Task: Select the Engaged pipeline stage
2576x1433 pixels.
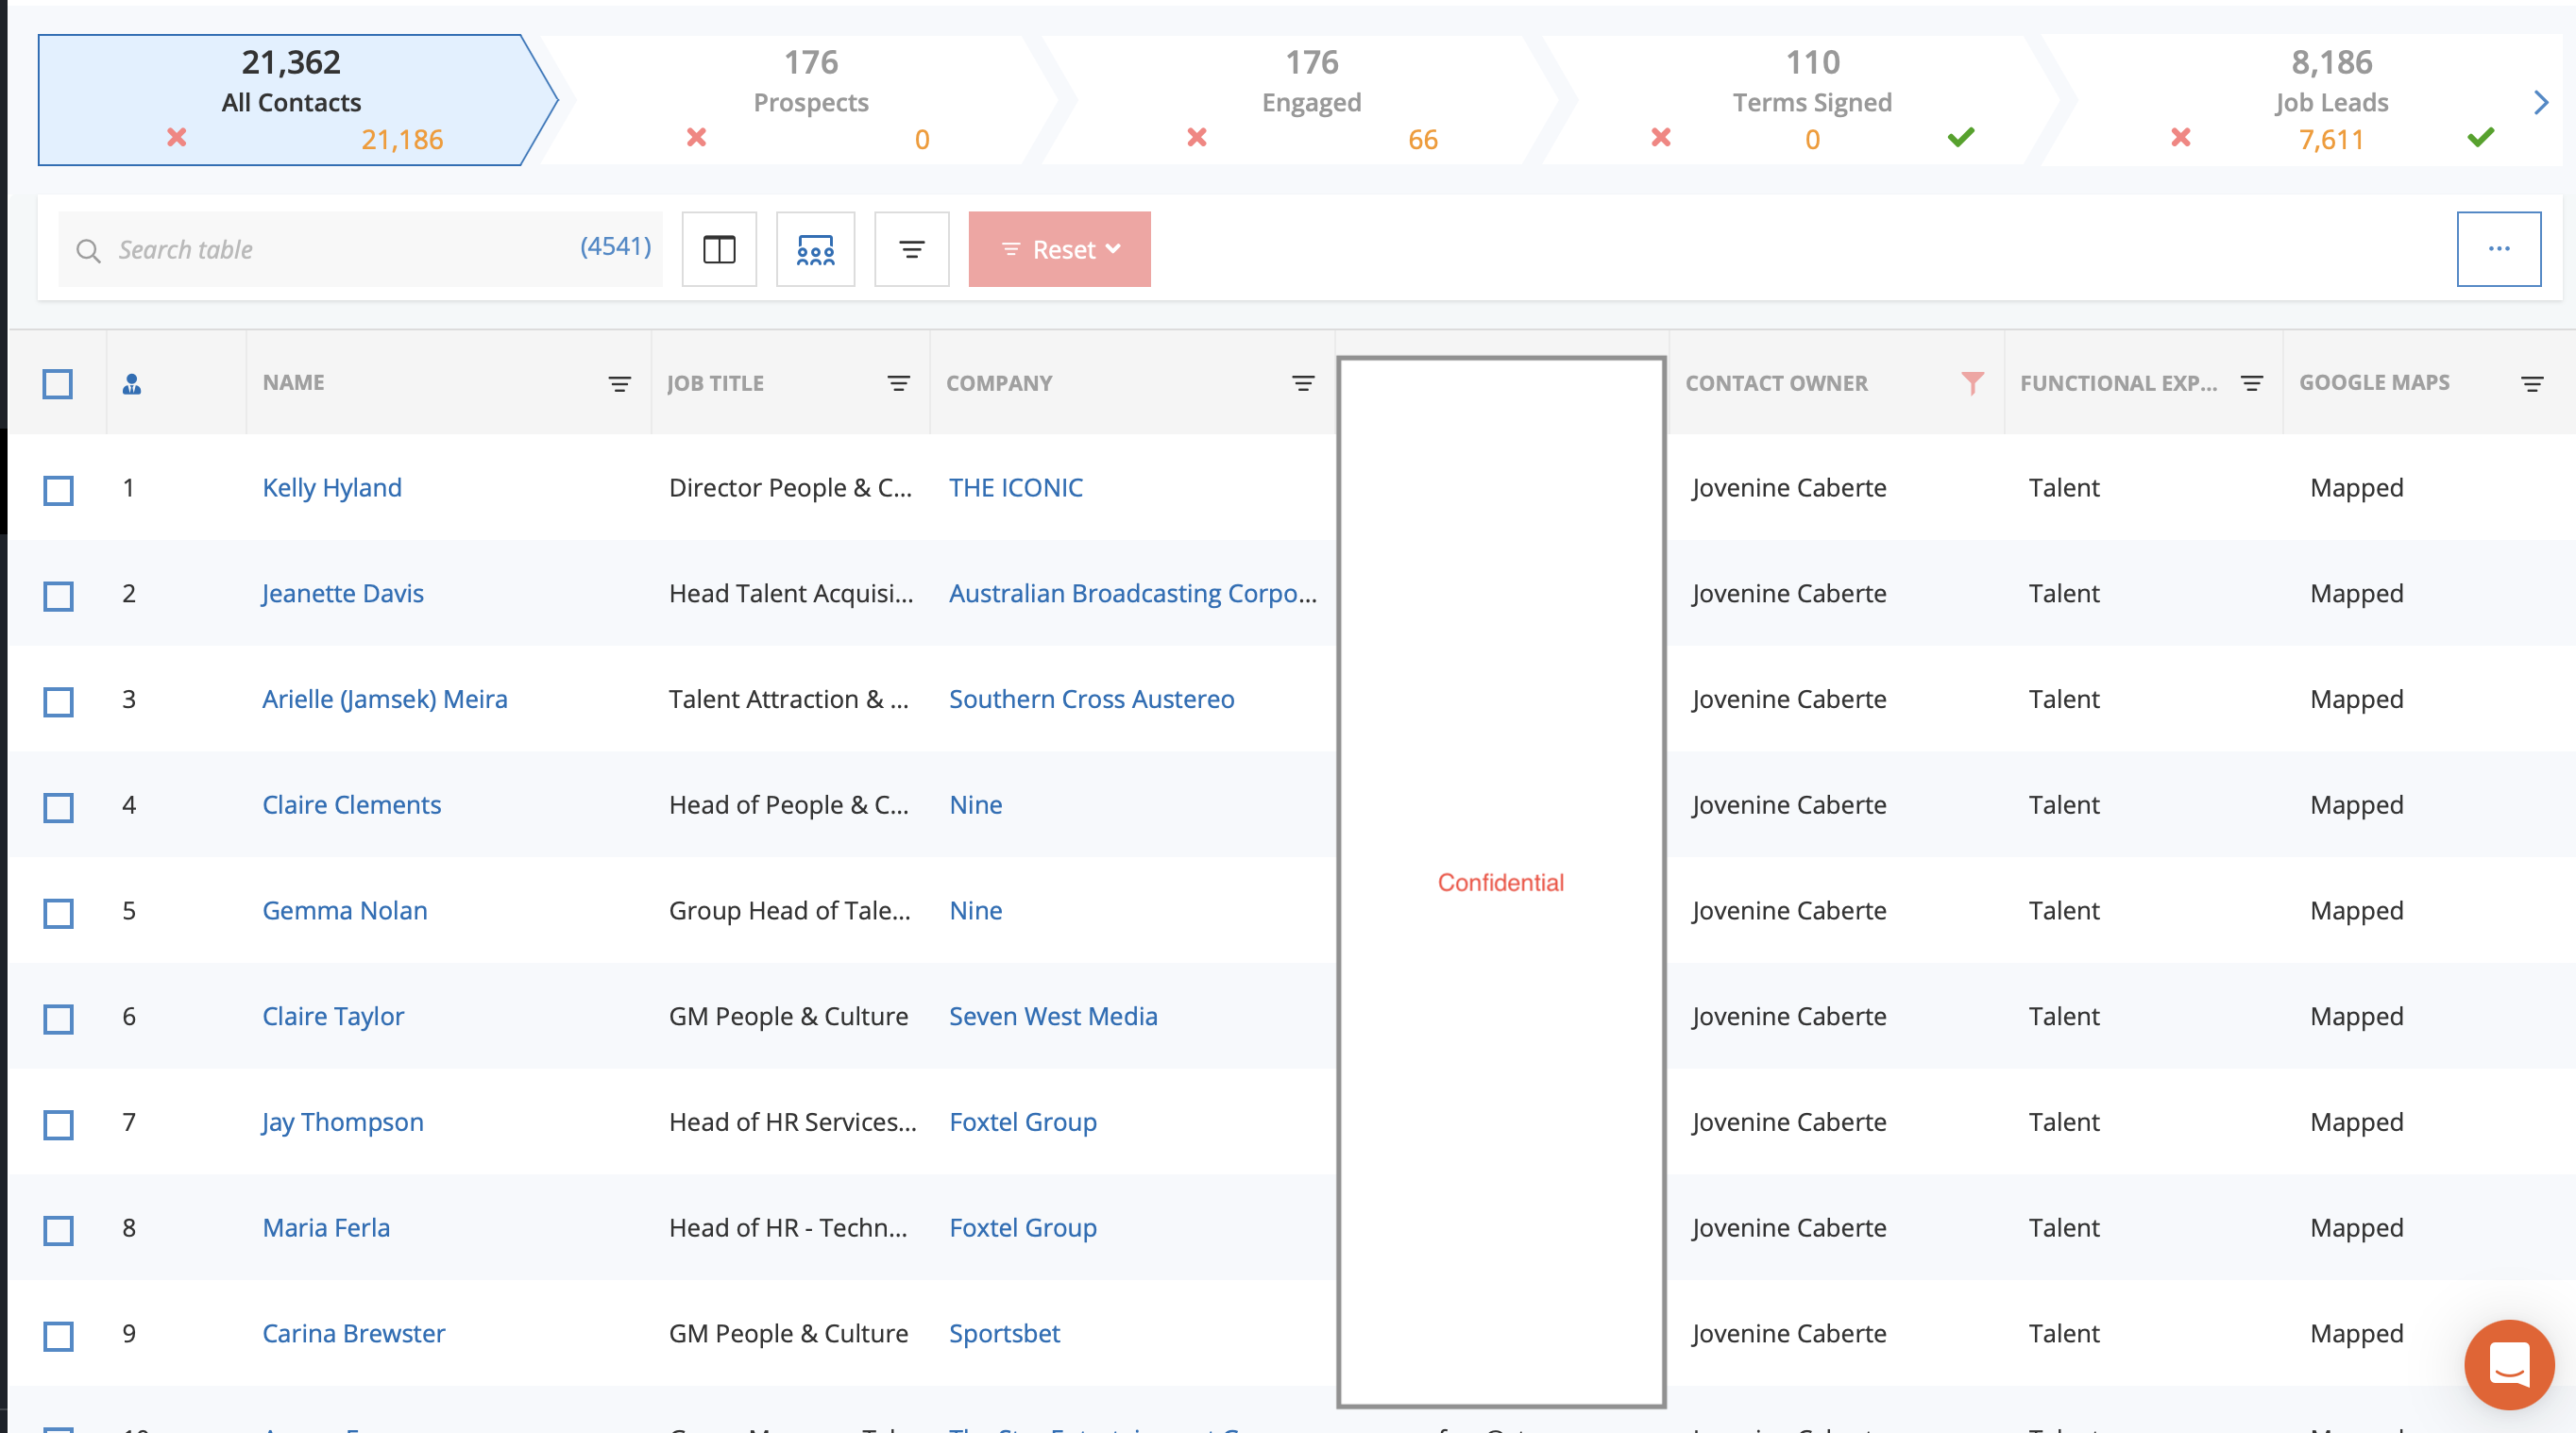Action: [x=1310, y=100]
